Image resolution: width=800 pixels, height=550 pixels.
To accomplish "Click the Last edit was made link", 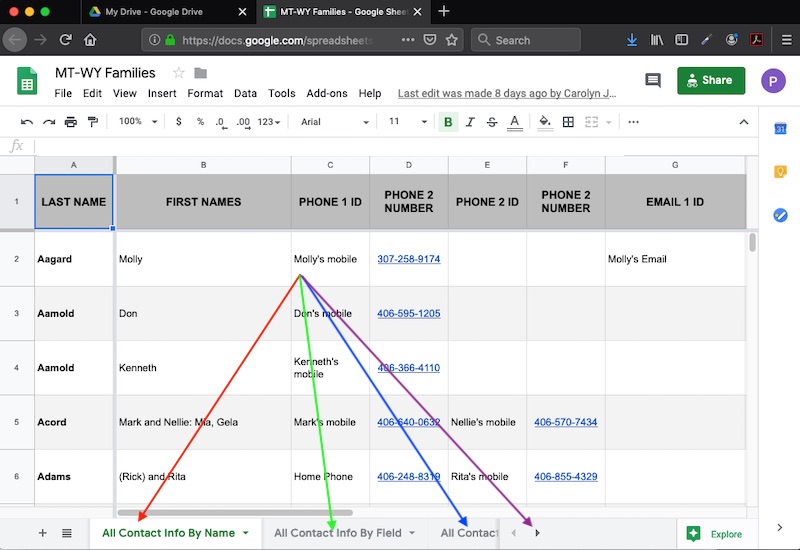I will pos(507,93).
